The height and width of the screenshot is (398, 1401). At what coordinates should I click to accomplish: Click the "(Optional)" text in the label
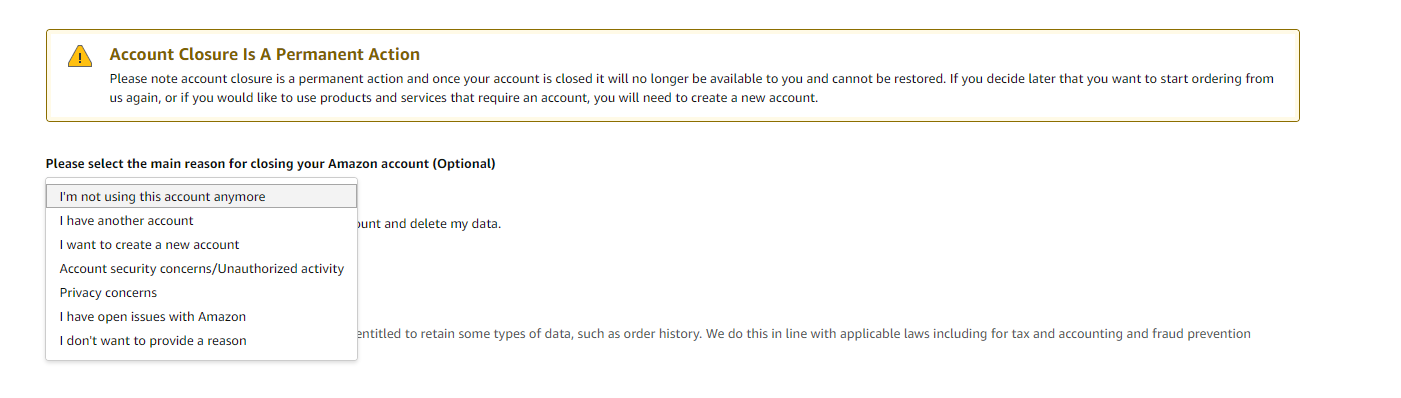coord(463,163)
